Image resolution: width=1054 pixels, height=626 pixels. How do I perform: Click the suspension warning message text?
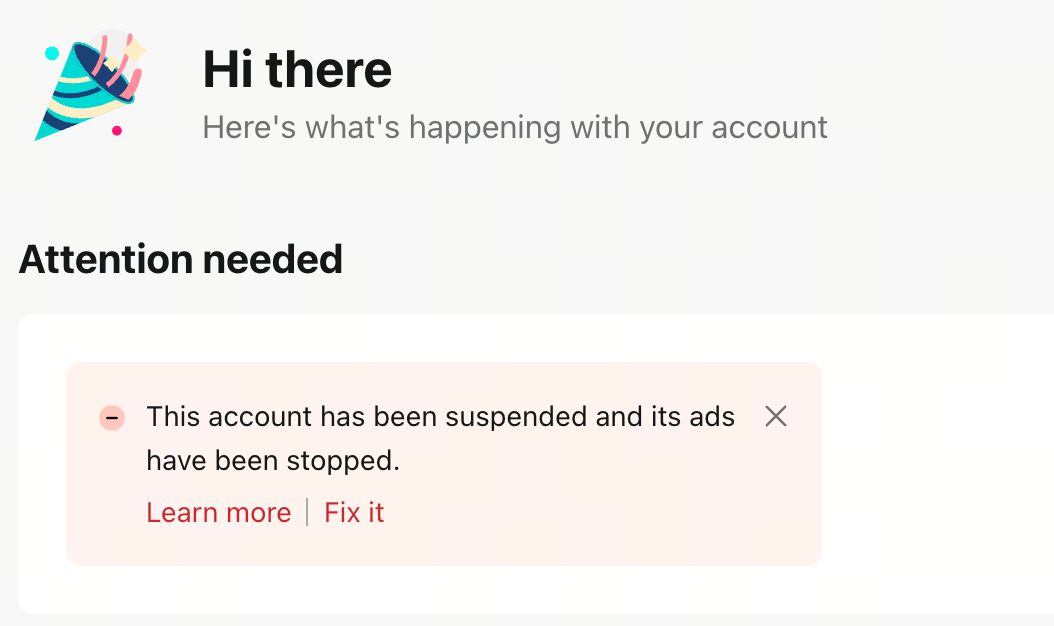click(x=440, y=438)
